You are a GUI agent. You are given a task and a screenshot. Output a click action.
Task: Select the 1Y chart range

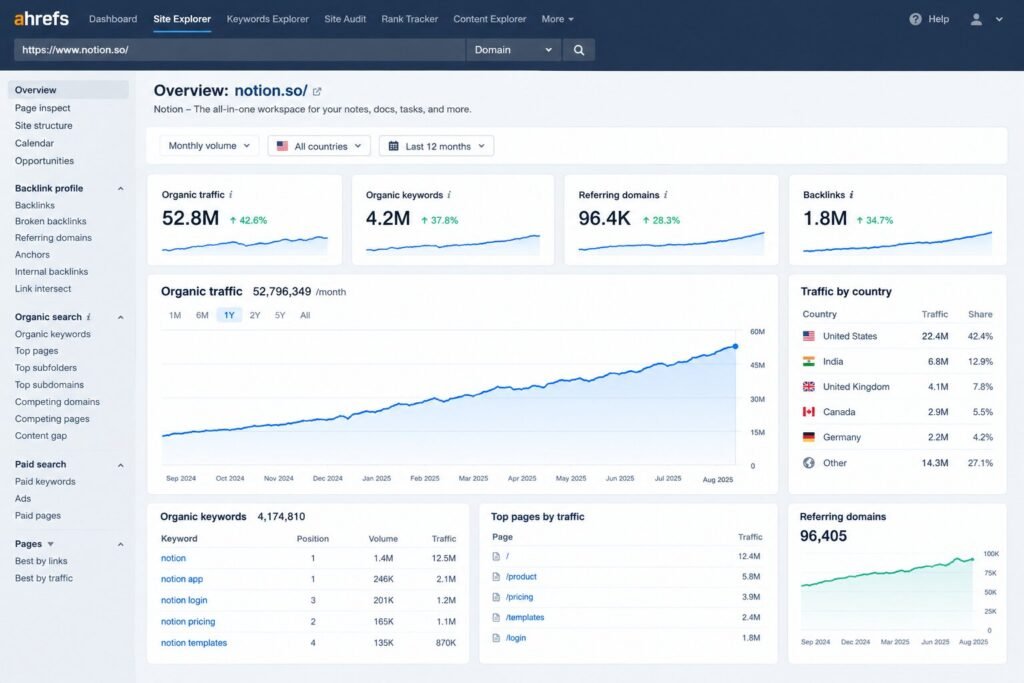coord(229,315)
